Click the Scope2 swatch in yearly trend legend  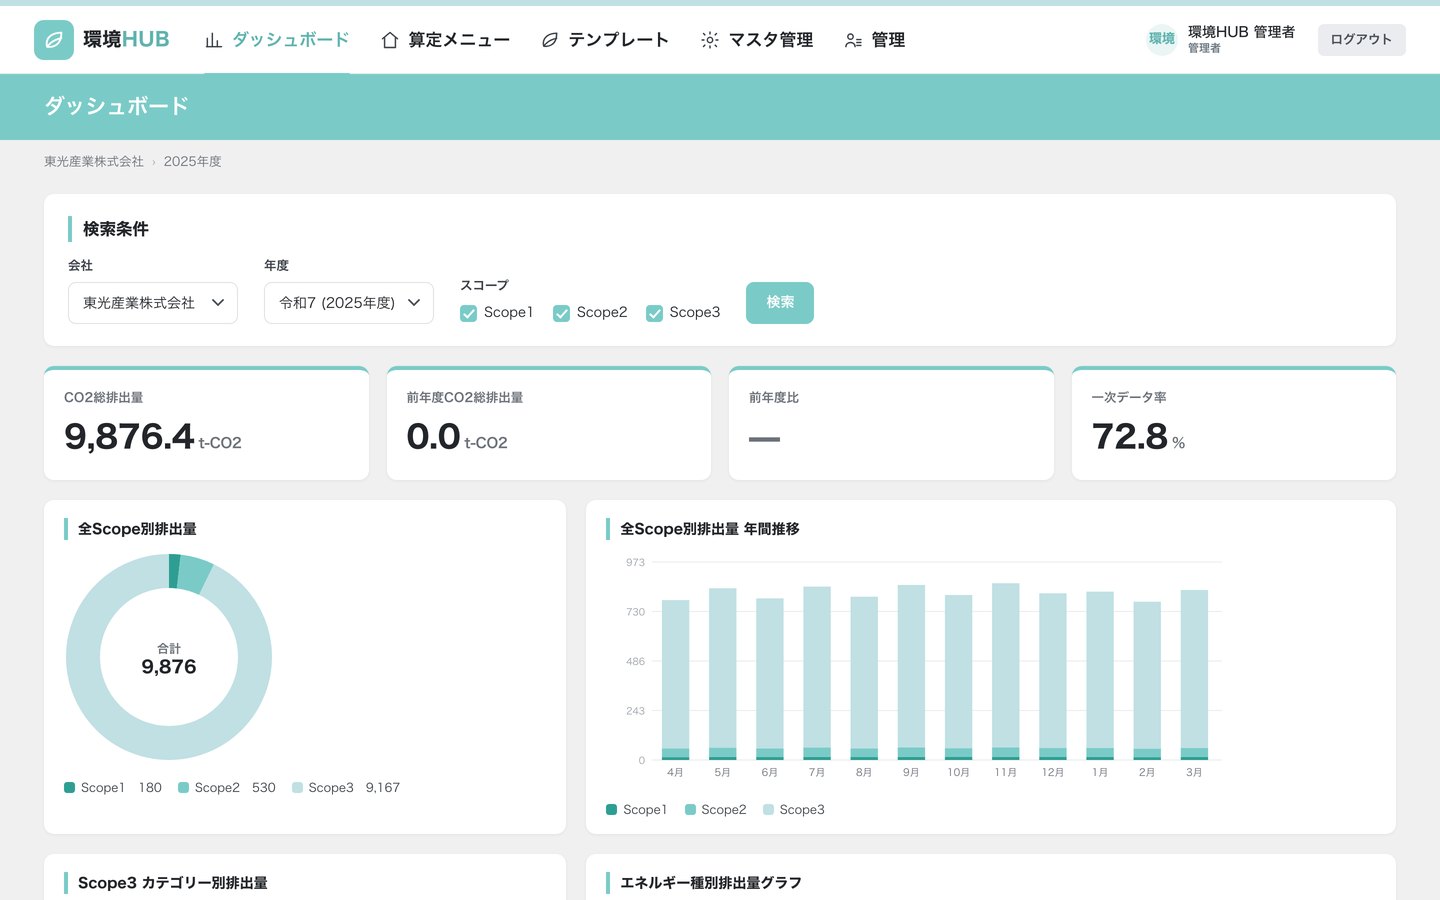click(x=690, y=810)
